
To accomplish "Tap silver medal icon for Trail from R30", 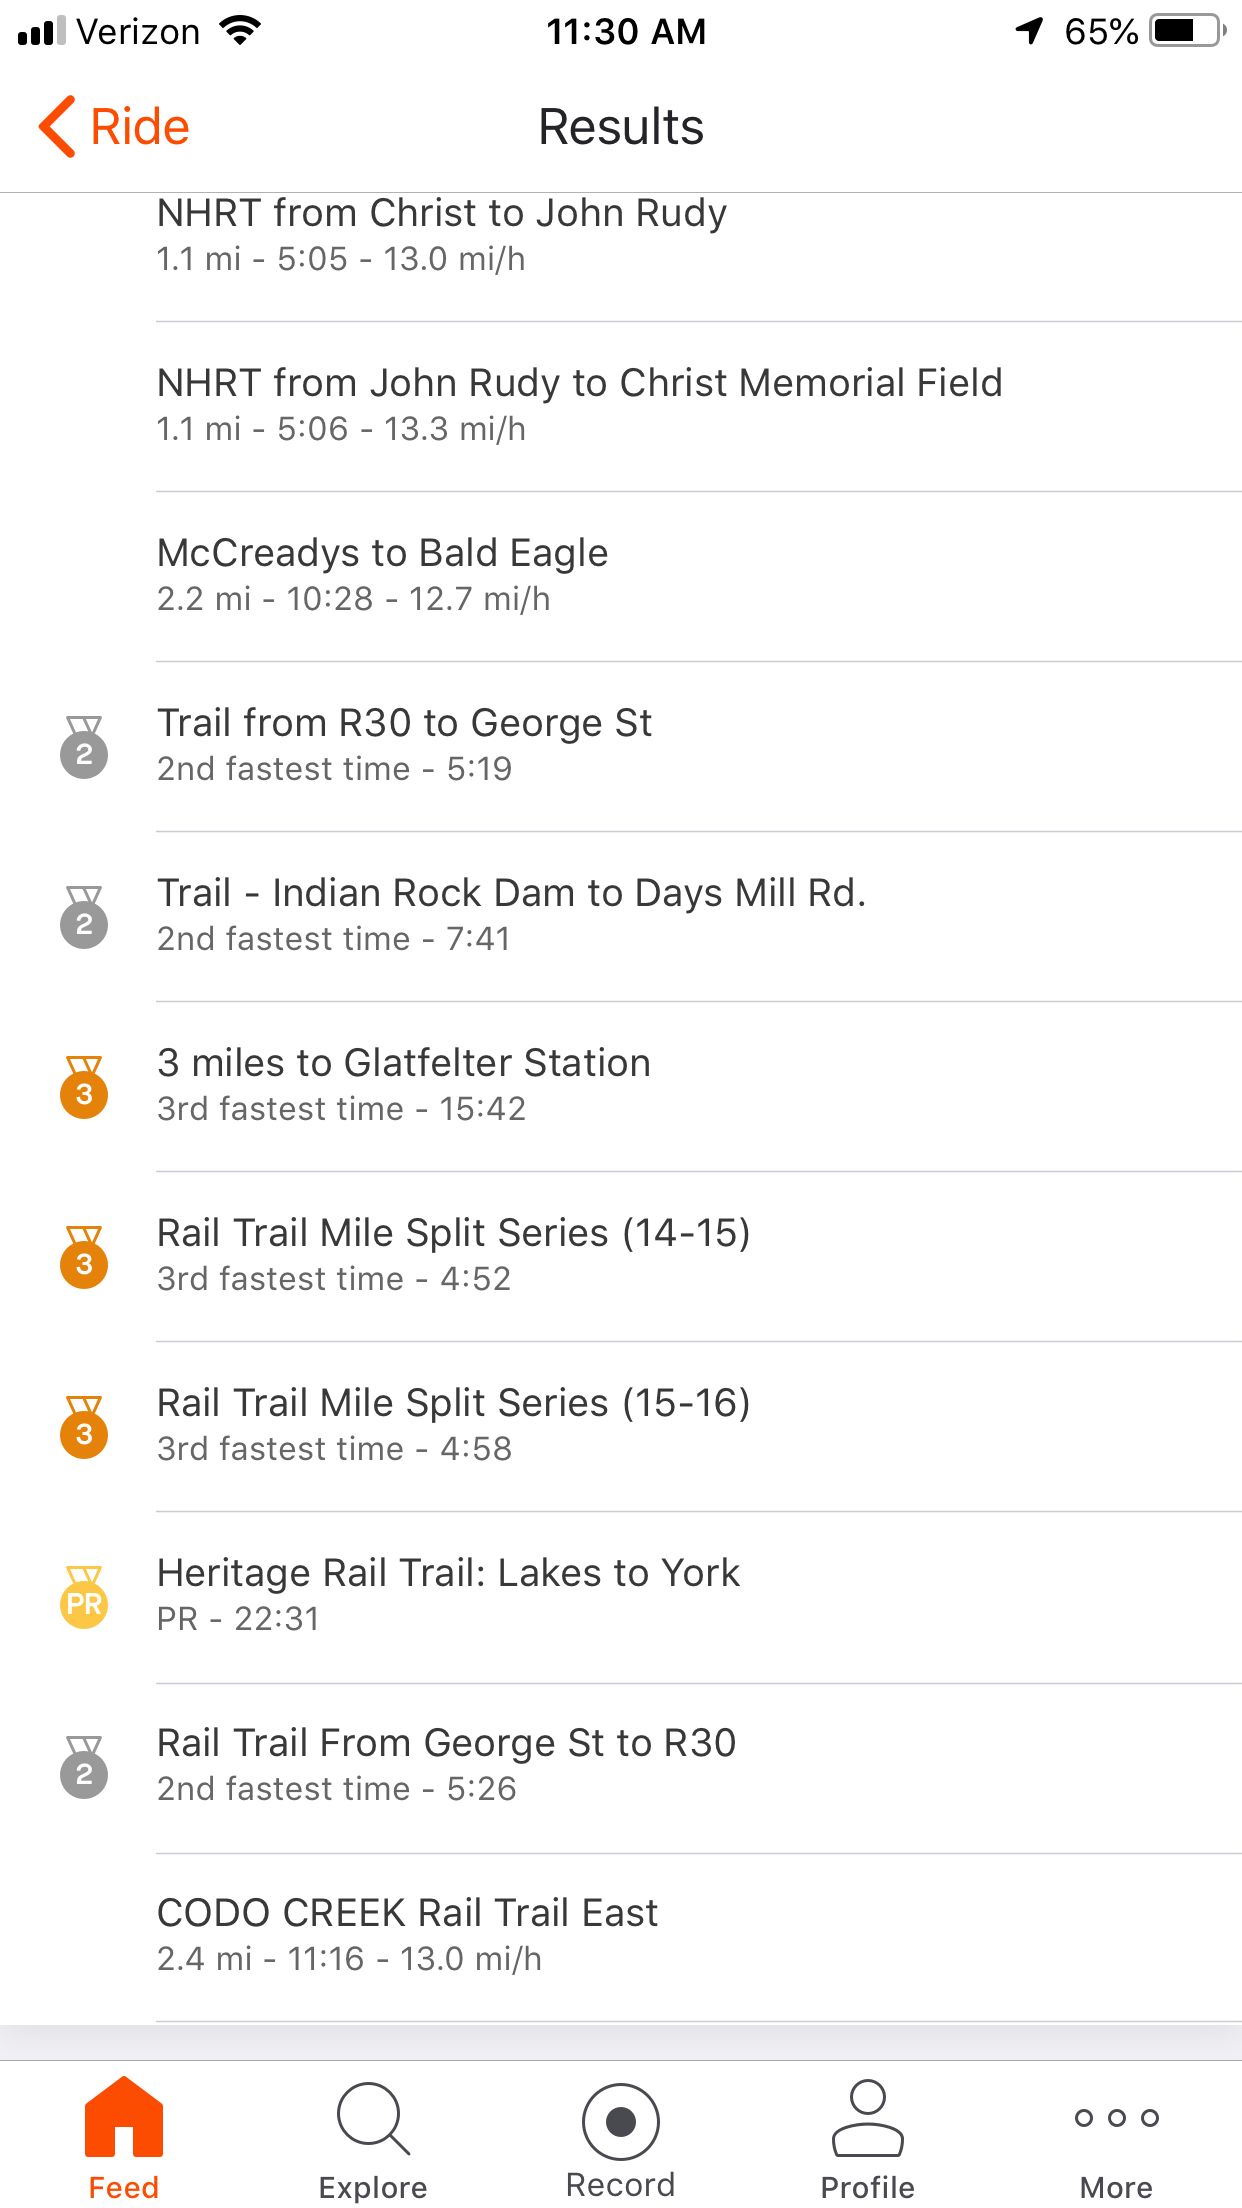I will tap(84, 746).
